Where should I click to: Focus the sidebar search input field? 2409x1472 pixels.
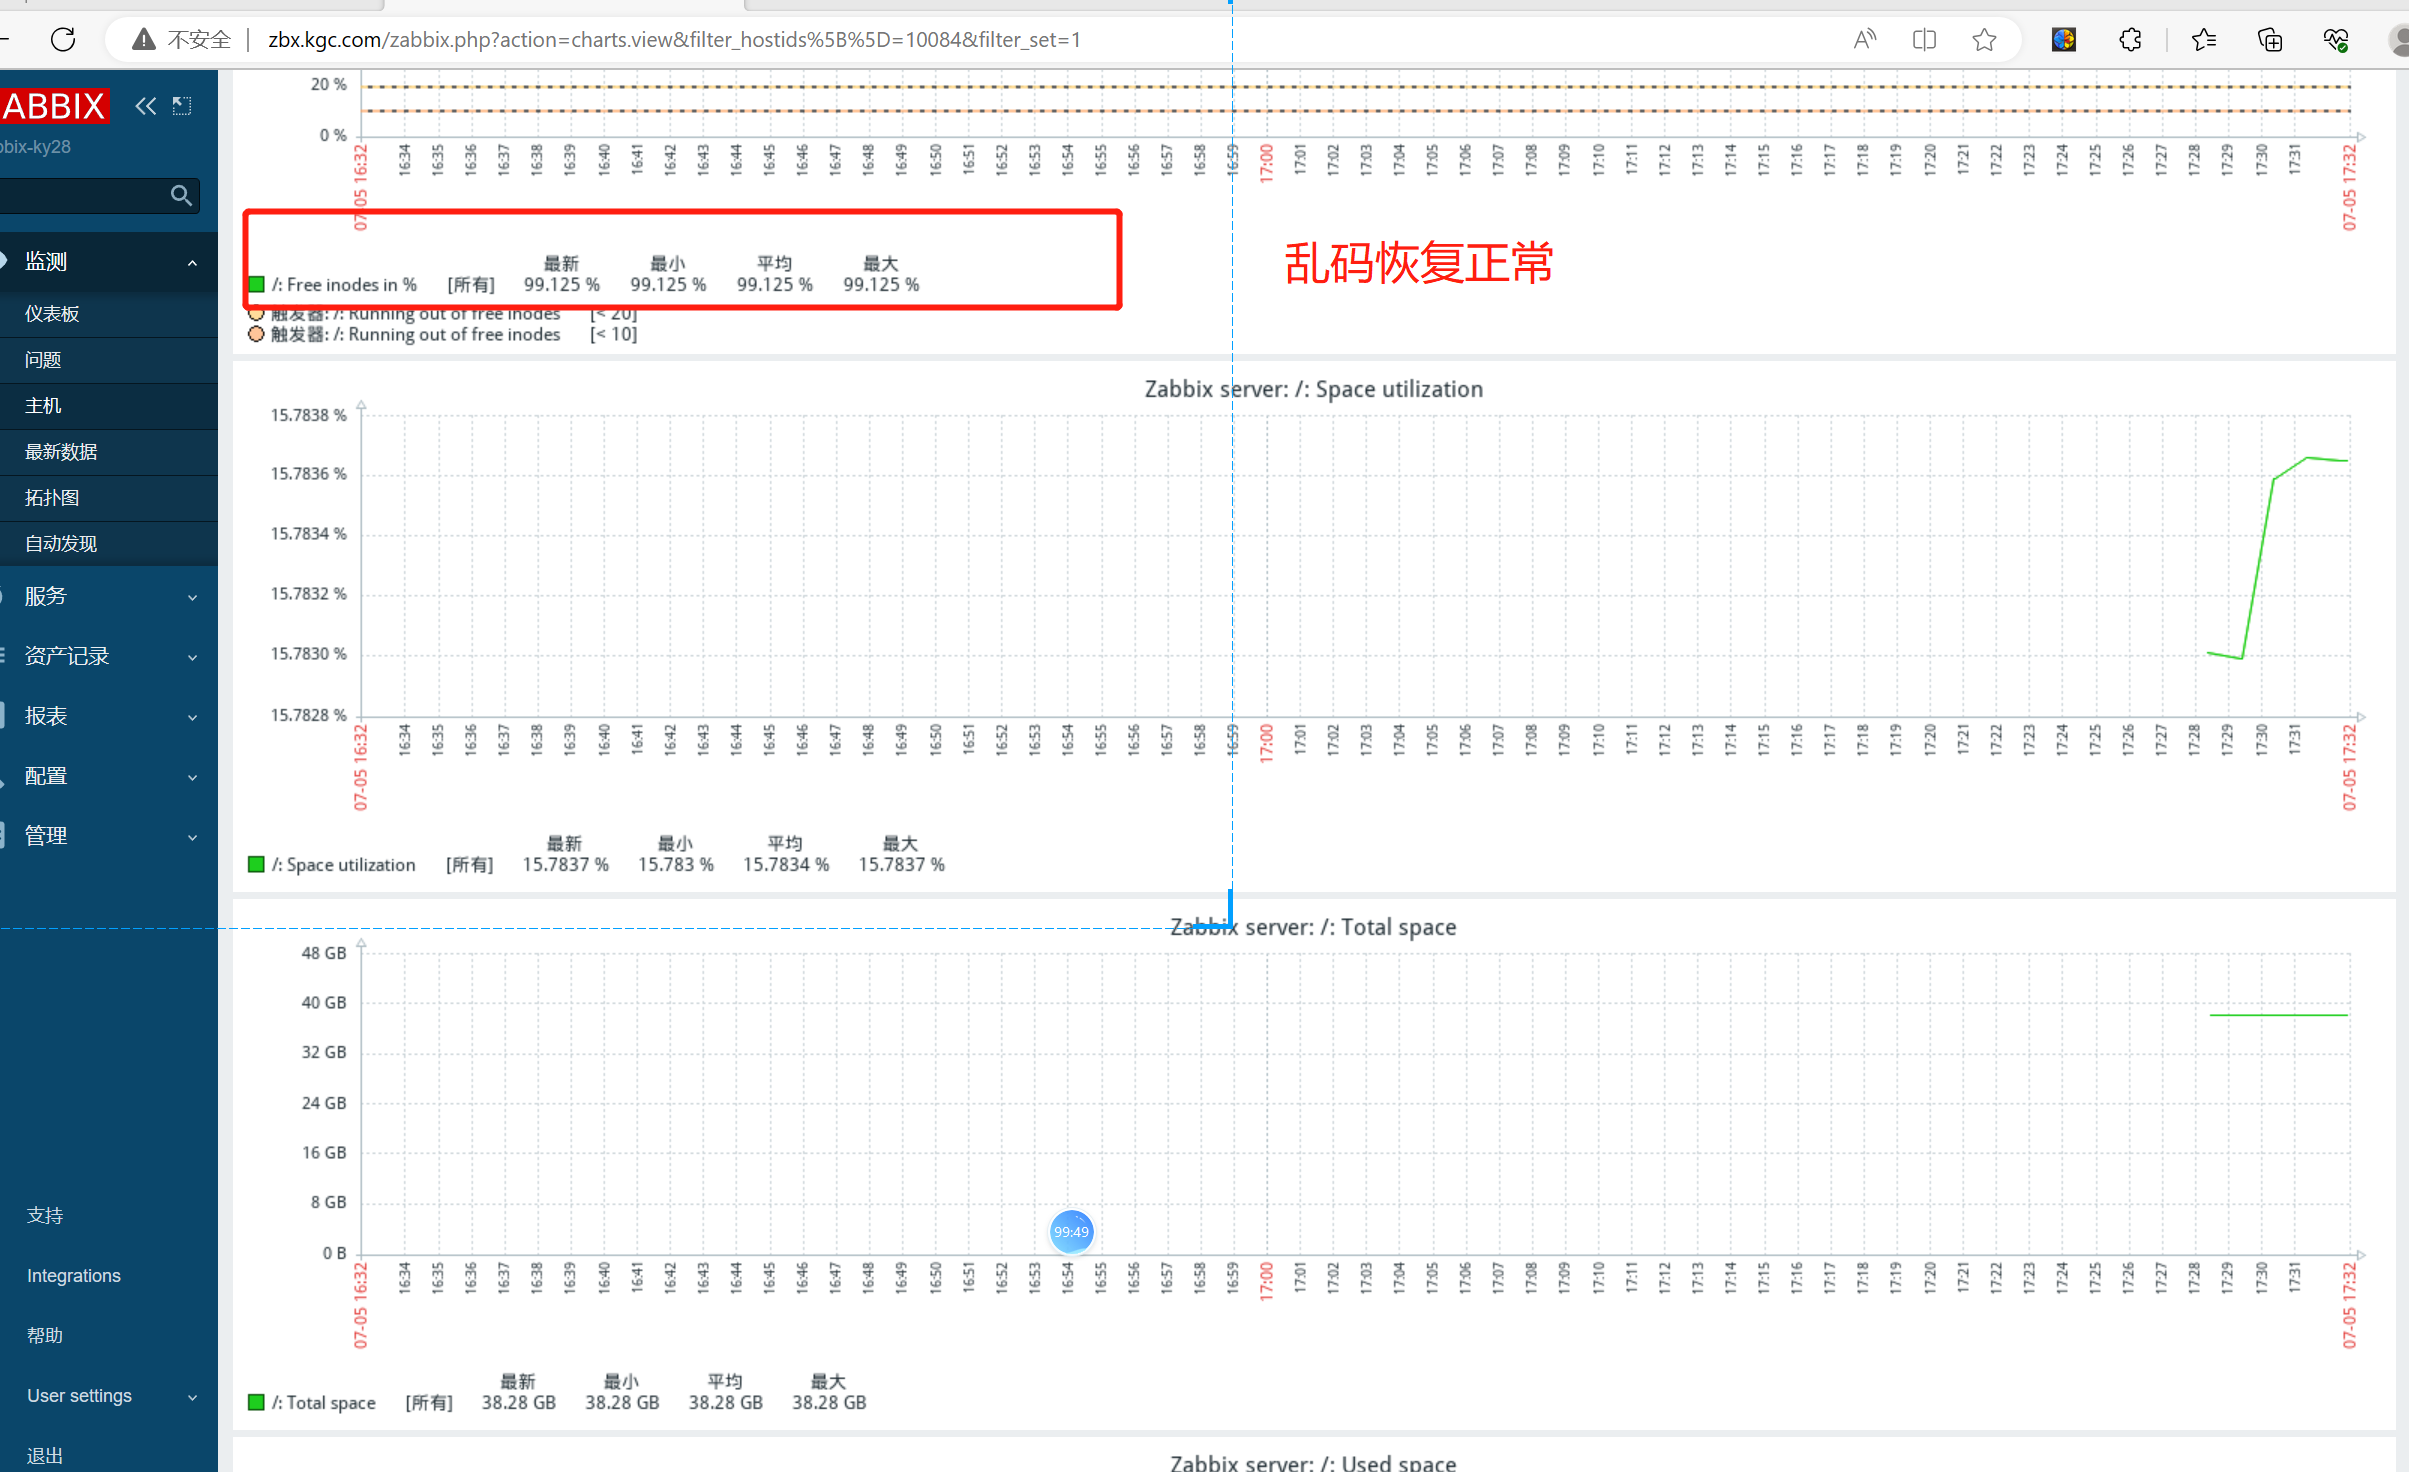pyautogui.click(x=85, y=195)
